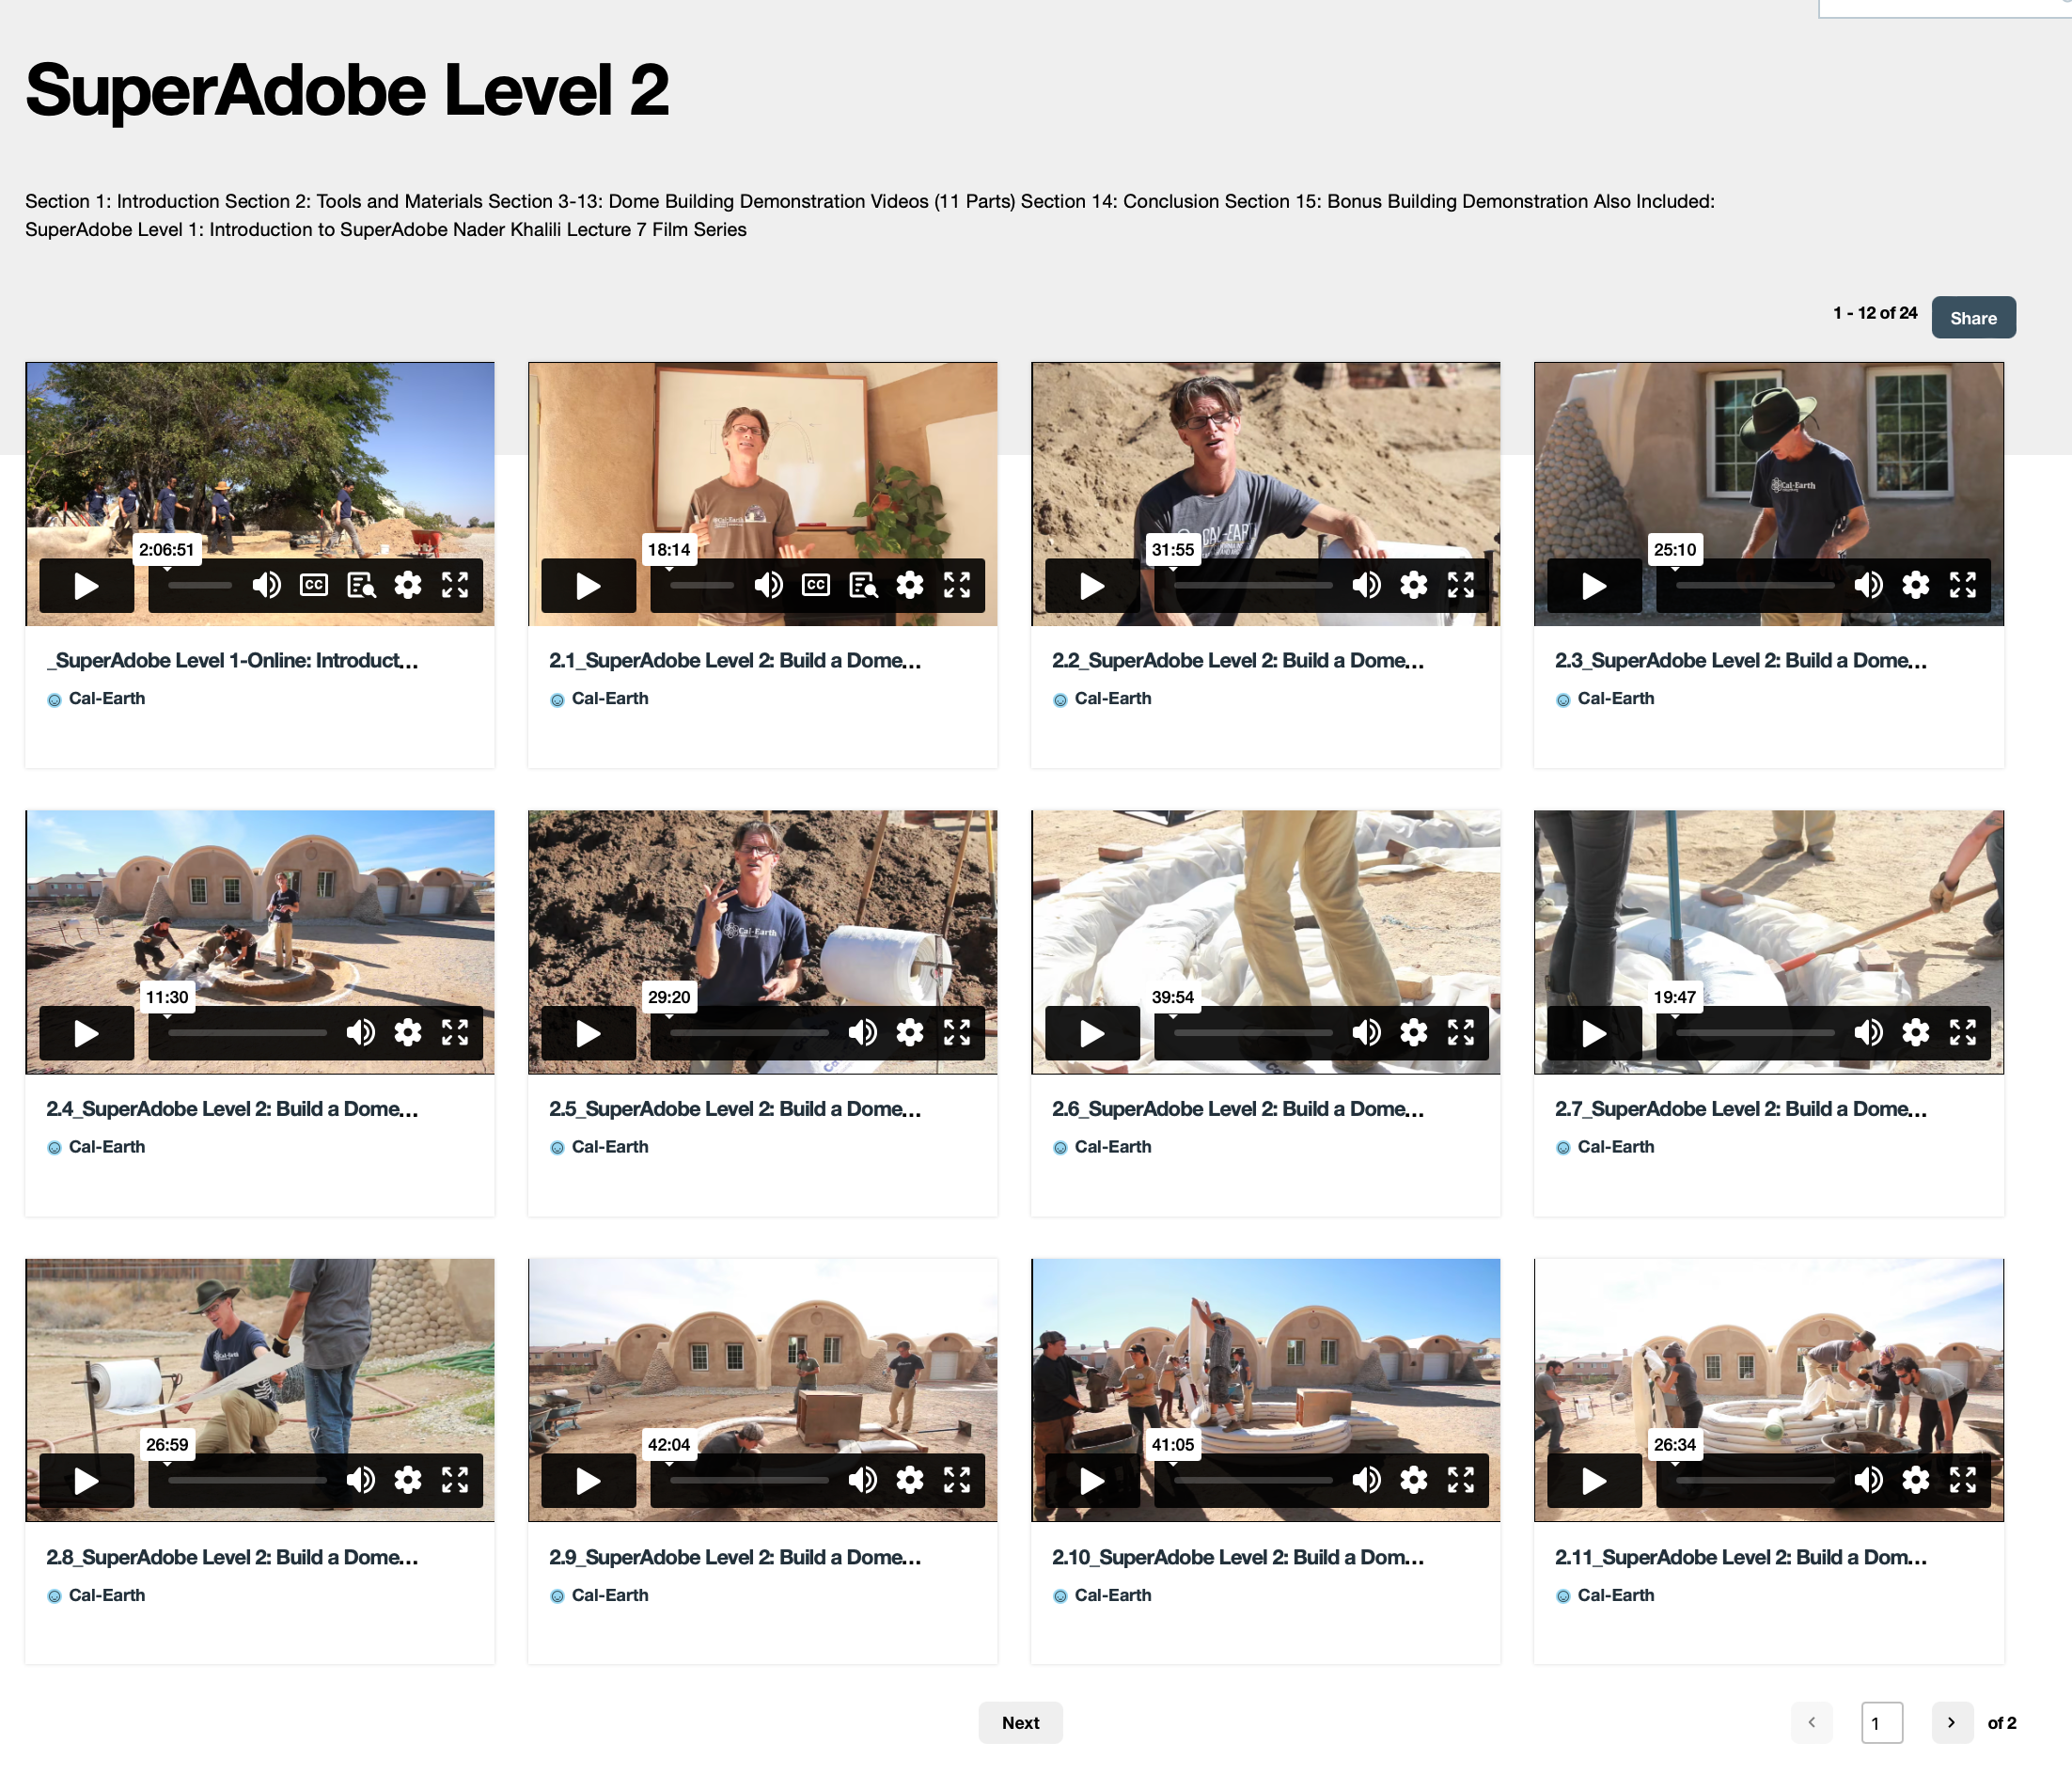Enter fullscreen on the 2.11 video
Screen dimensions: 2072x1790
pos(1962,1480)
